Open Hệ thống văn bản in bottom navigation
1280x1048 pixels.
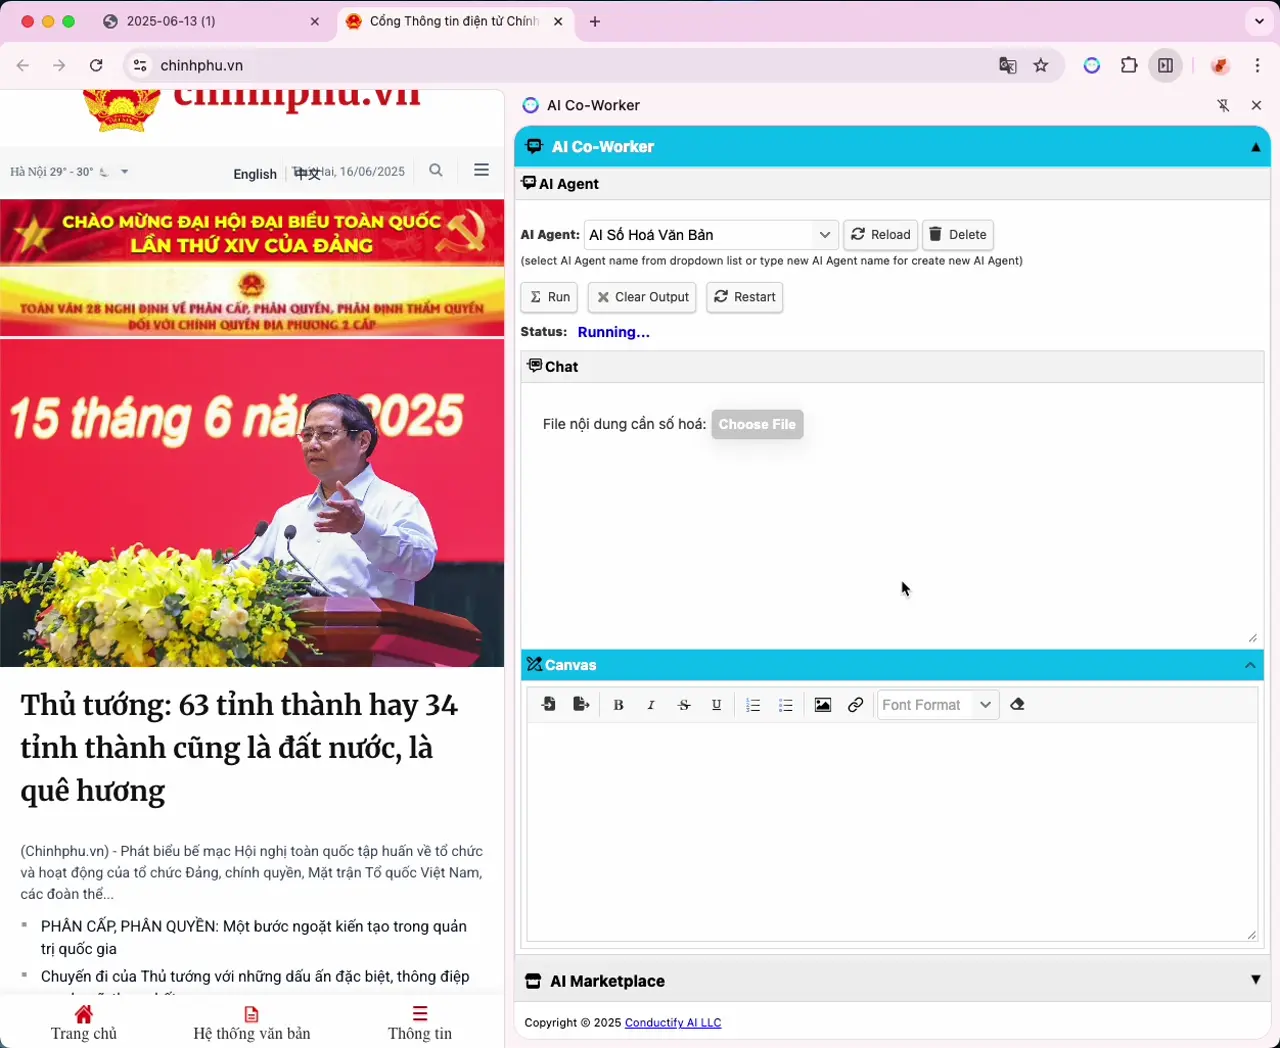click(252, 1023)
